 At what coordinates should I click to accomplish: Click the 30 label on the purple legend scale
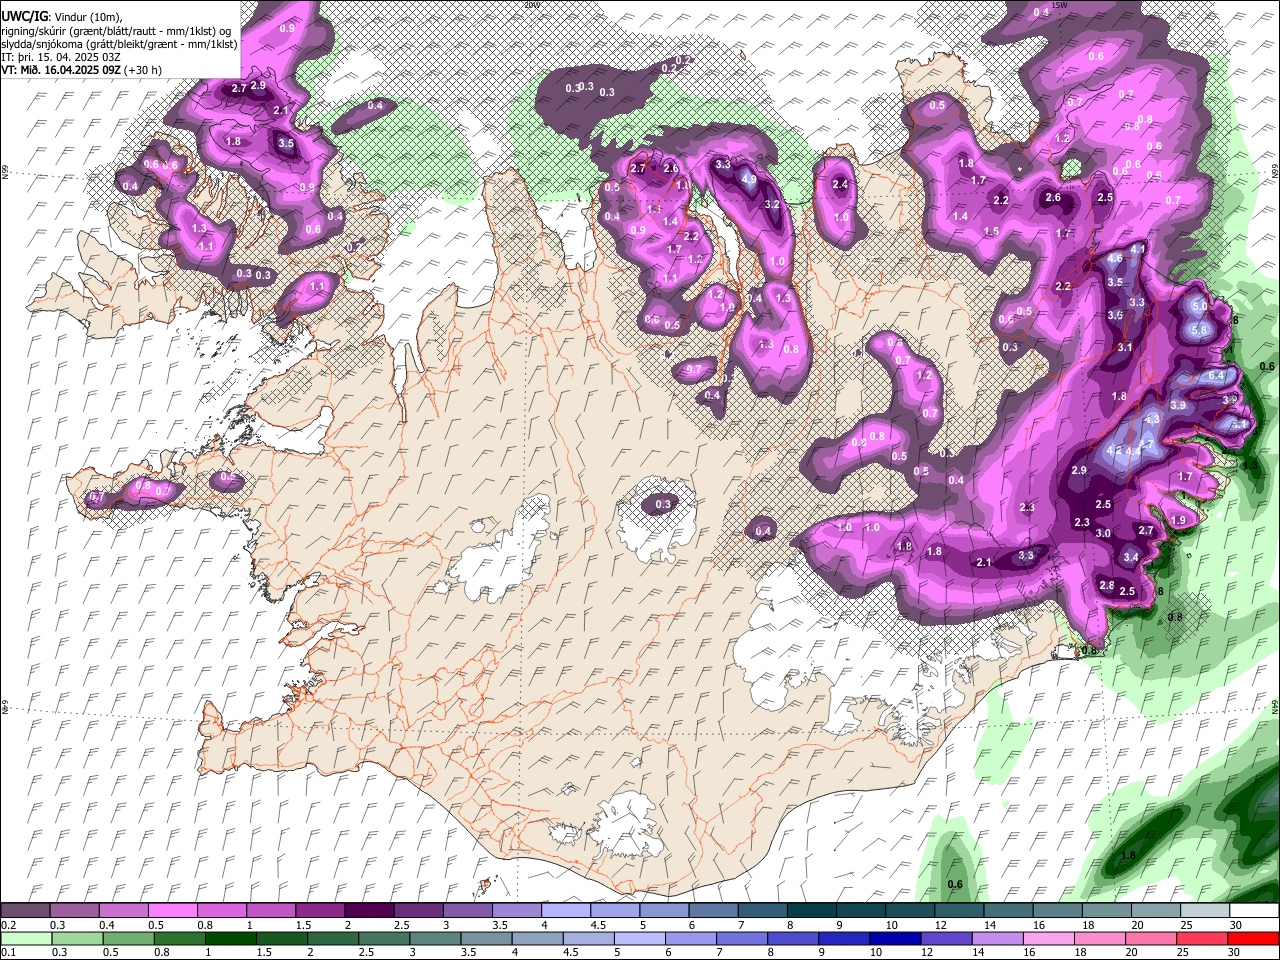click(x=1236, y=925)
